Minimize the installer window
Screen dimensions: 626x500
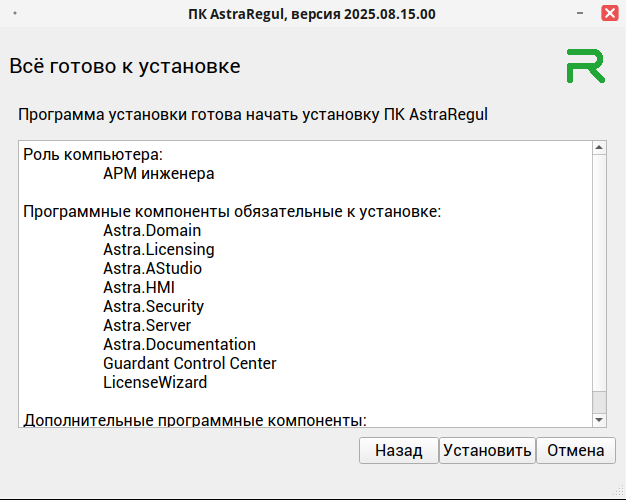[x=581, y=14]
